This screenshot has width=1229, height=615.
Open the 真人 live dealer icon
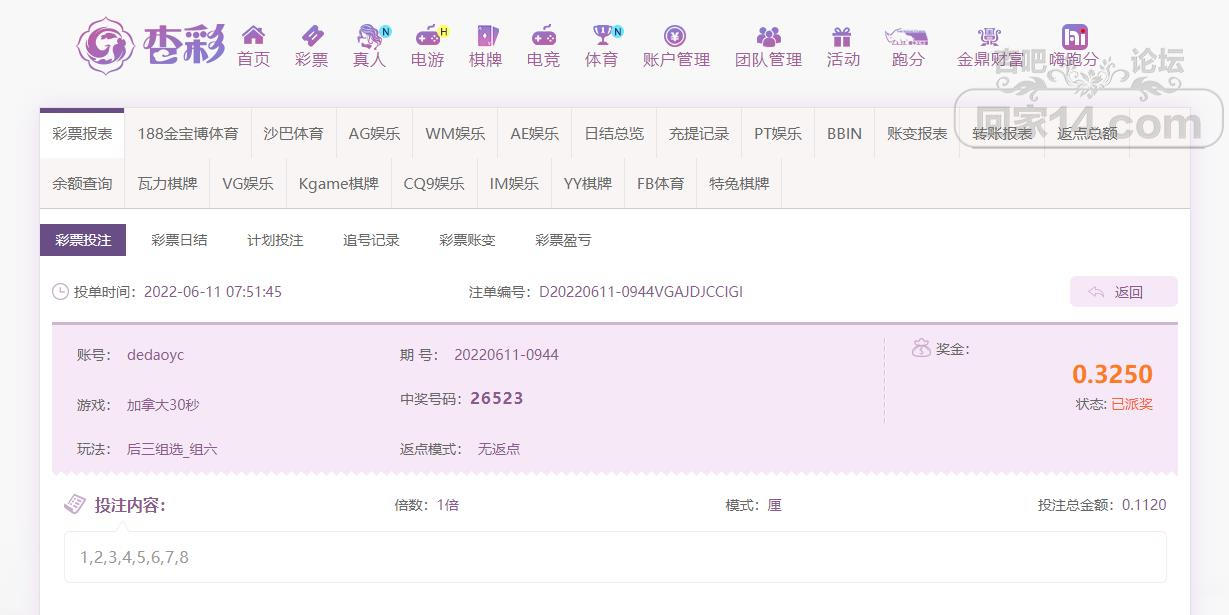(x=370, y=36)
